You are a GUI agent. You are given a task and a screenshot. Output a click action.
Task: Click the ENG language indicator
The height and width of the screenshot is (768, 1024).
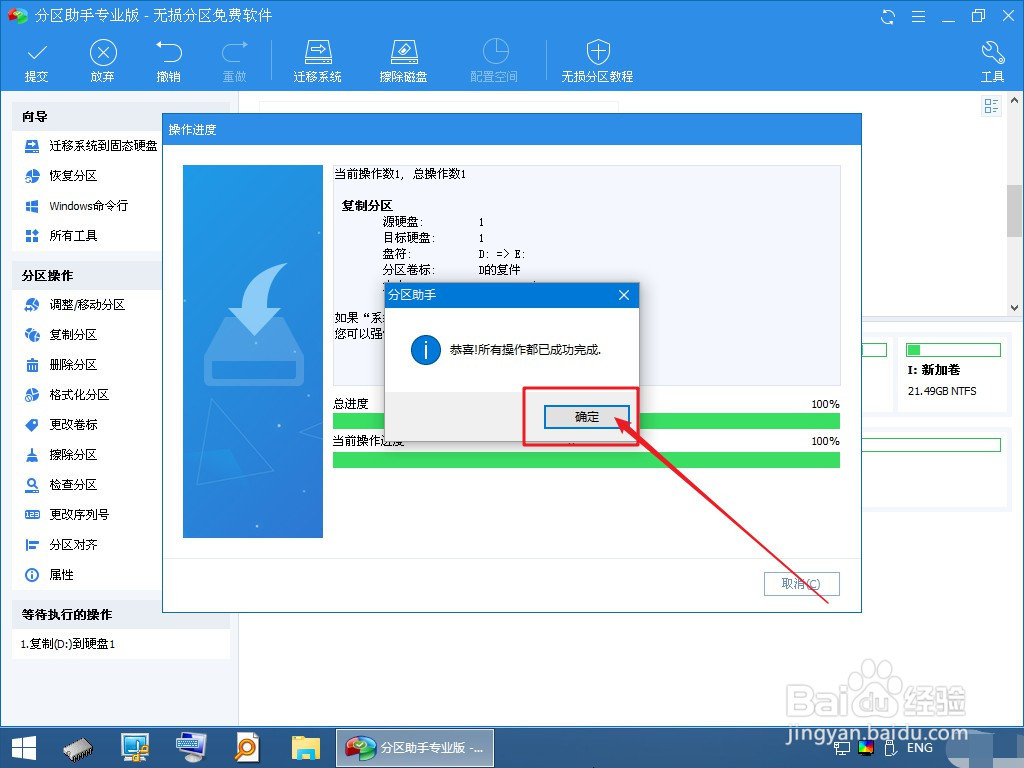[x=920, y=748]
